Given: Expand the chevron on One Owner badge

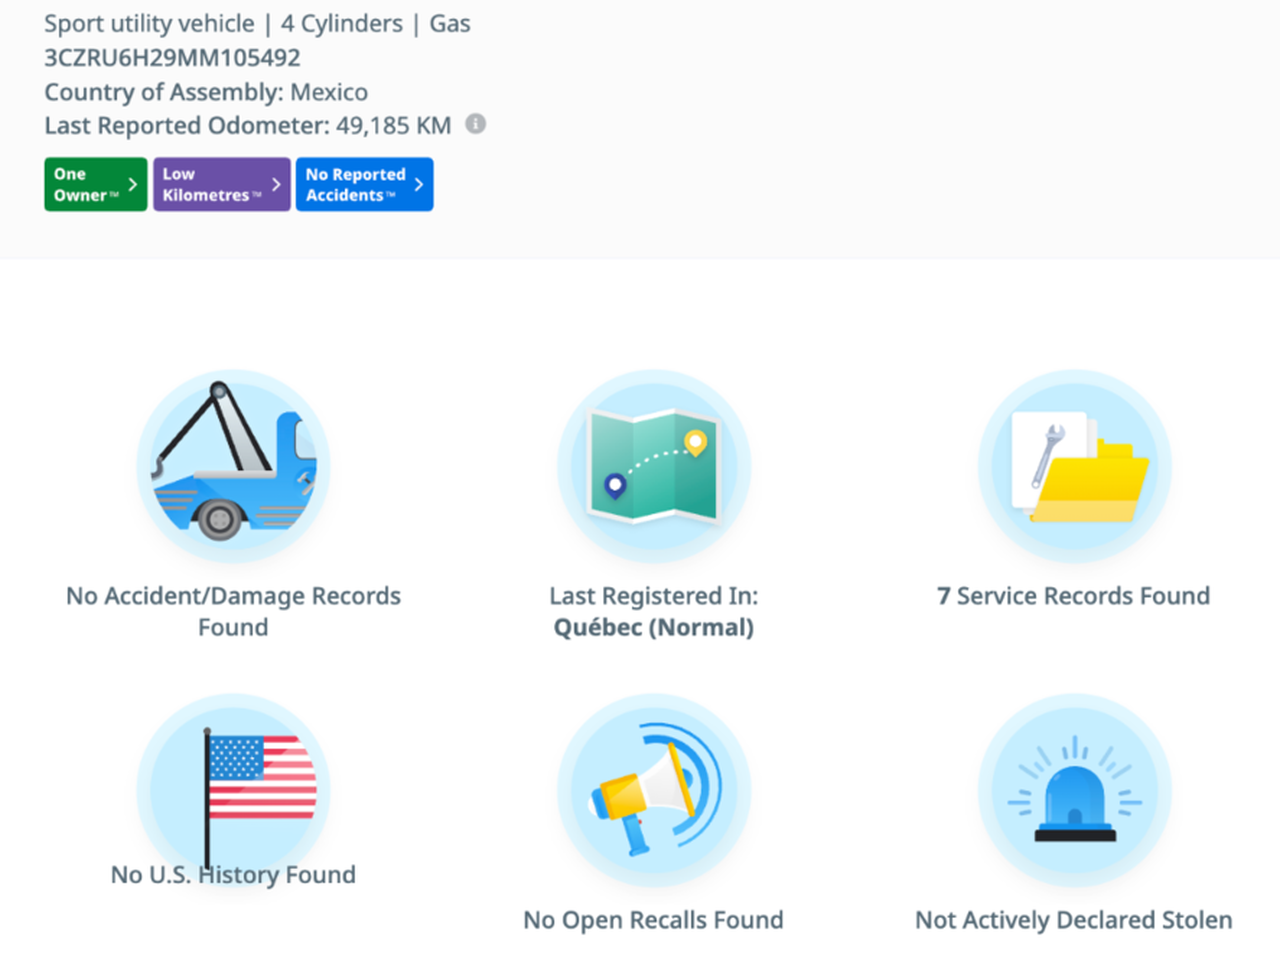Looking at the screenshot, I should click(x=132, y=184).
